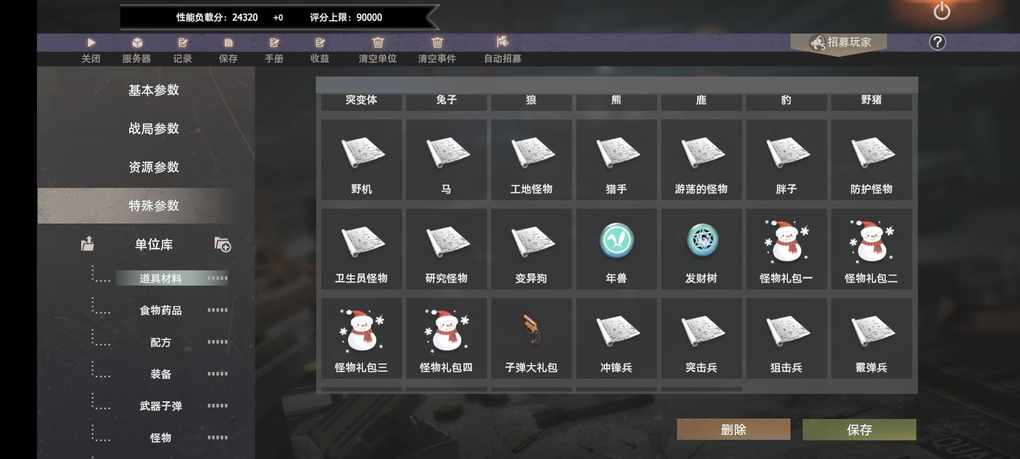1020x459 pixels.
Task: Click the 清空单位 trash icon
Action: [378, 42]
